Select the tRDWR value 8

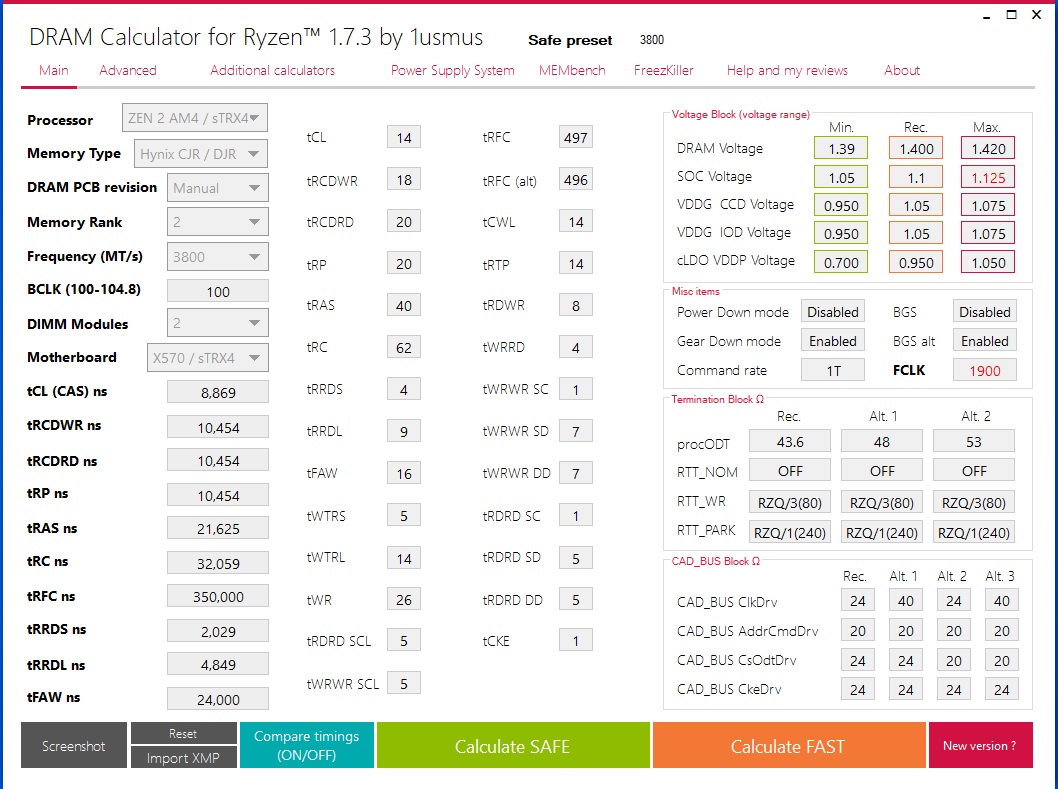coord(576,306)
